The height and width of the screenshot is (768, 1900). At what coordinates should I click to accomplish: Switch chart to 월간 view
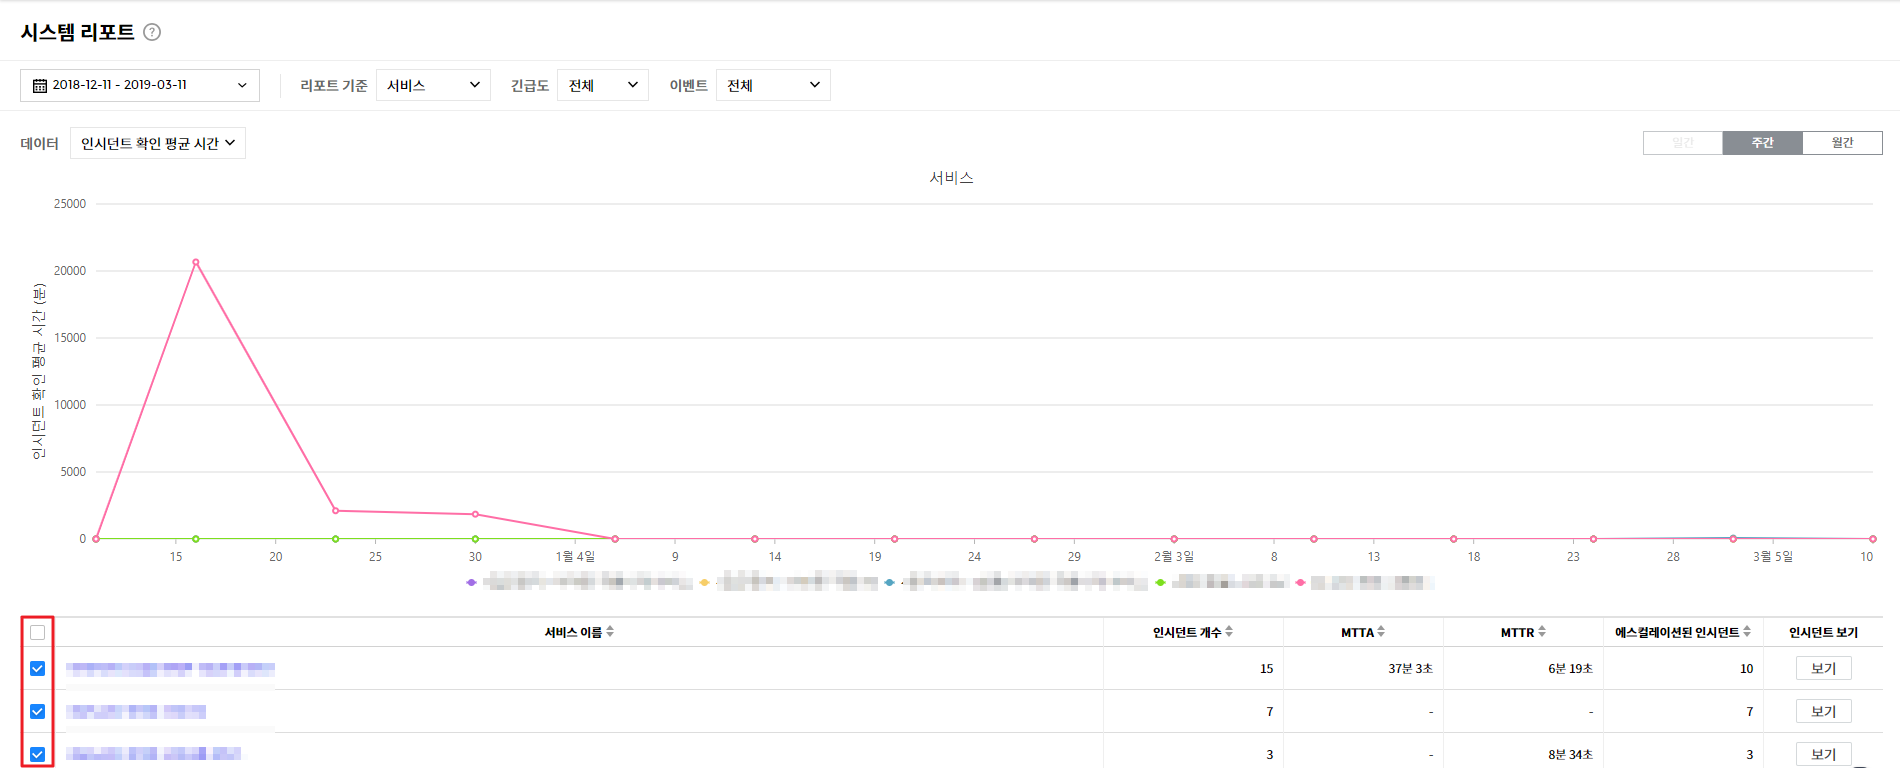click(1842, 143)
